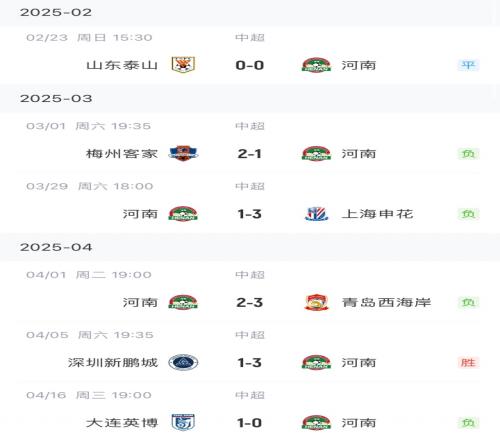The height and width of the screenshot is (440, 500).
Task: Select the 2025-03 month header
Action: (250, 99)
